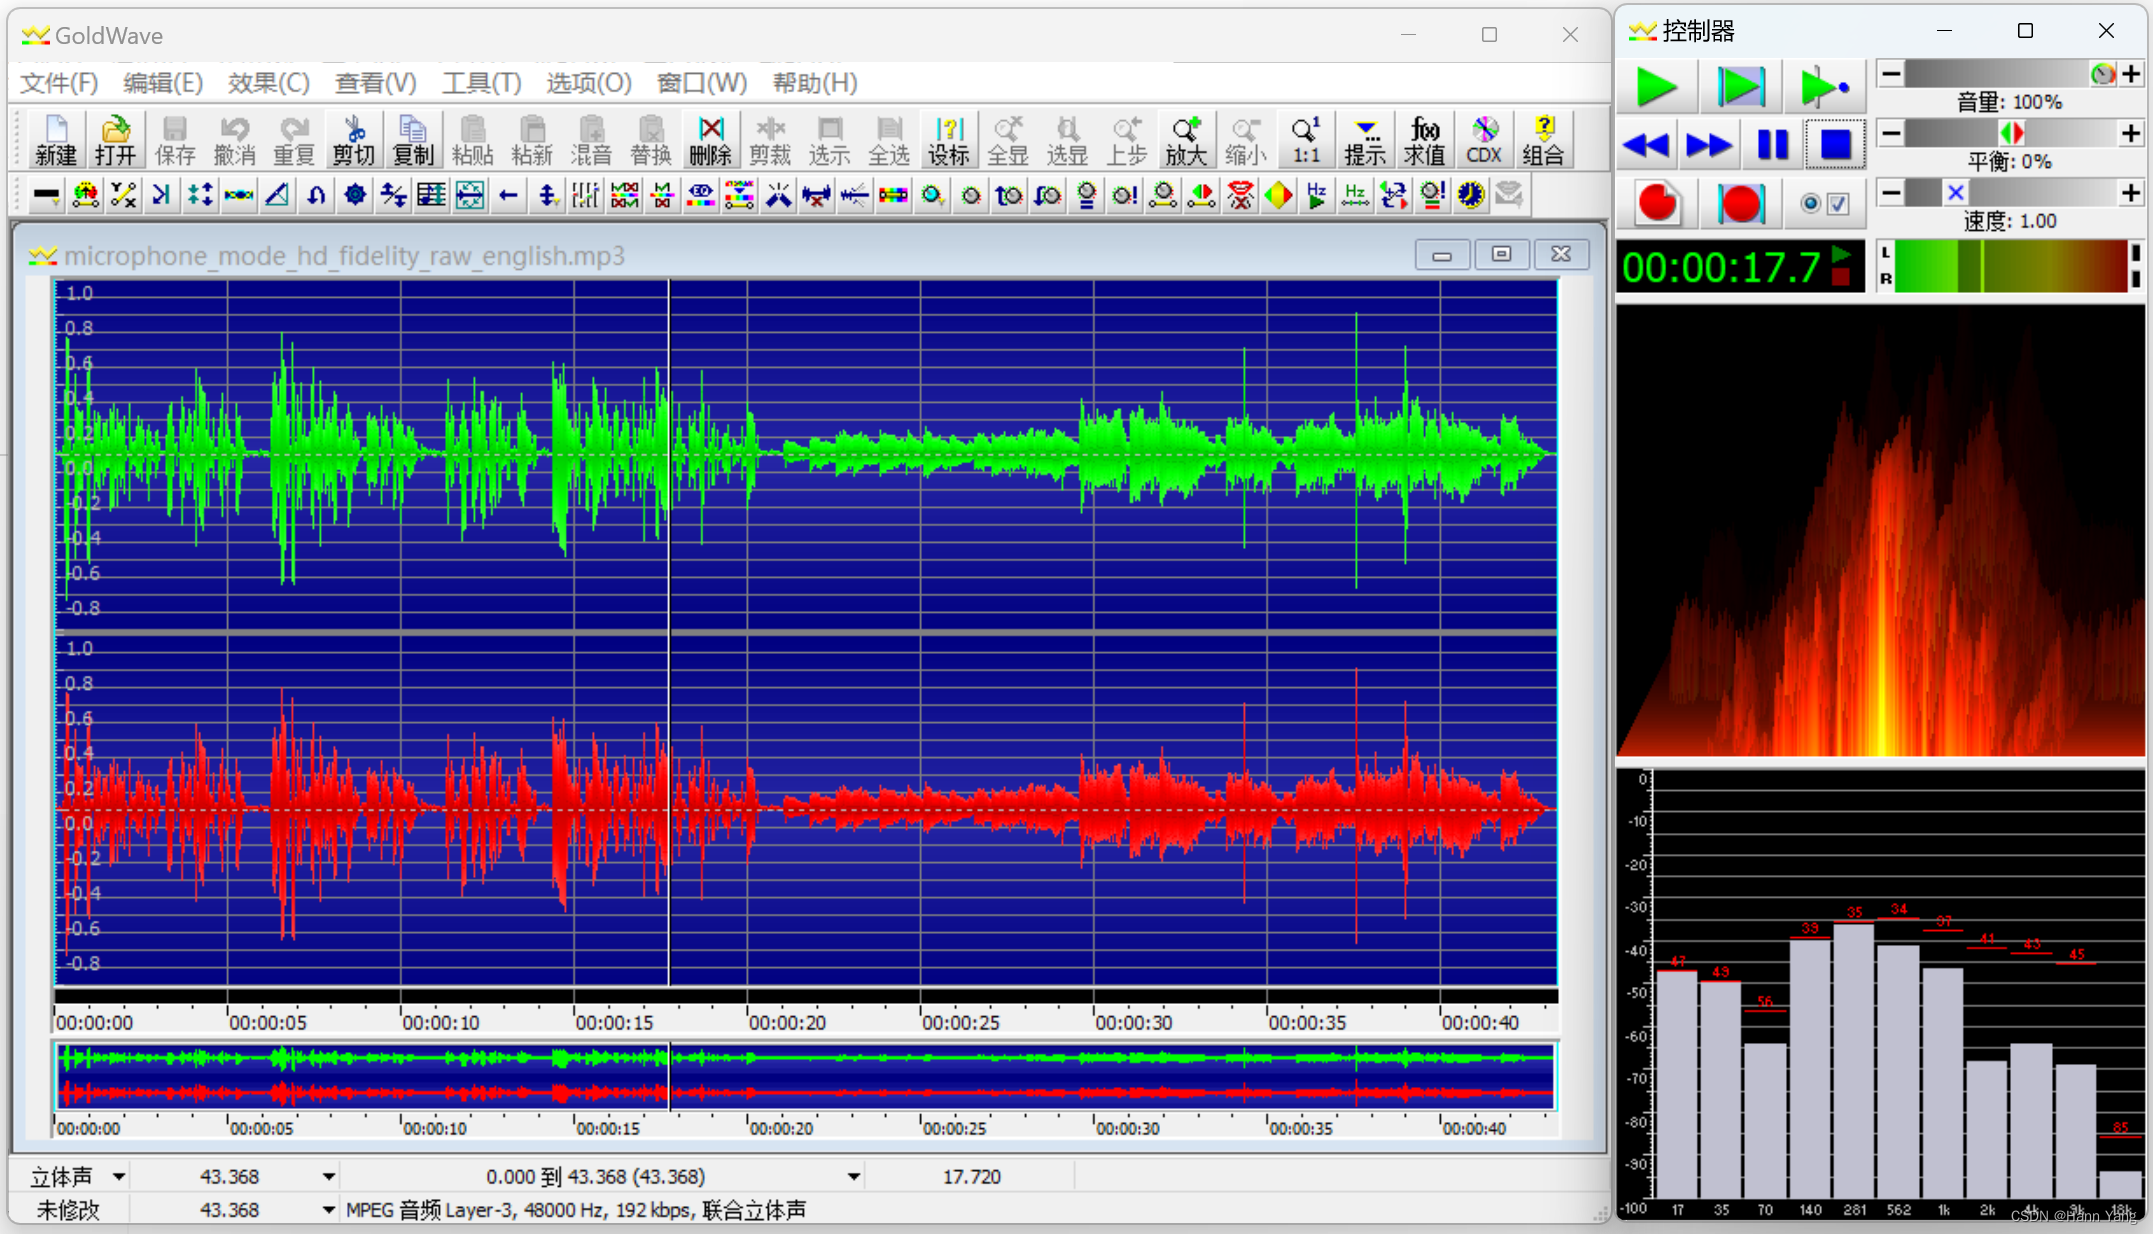Expand the 立体声 channel dropdown
The height and width of the screenshot is (1234, 2153).
point(118,1177)
